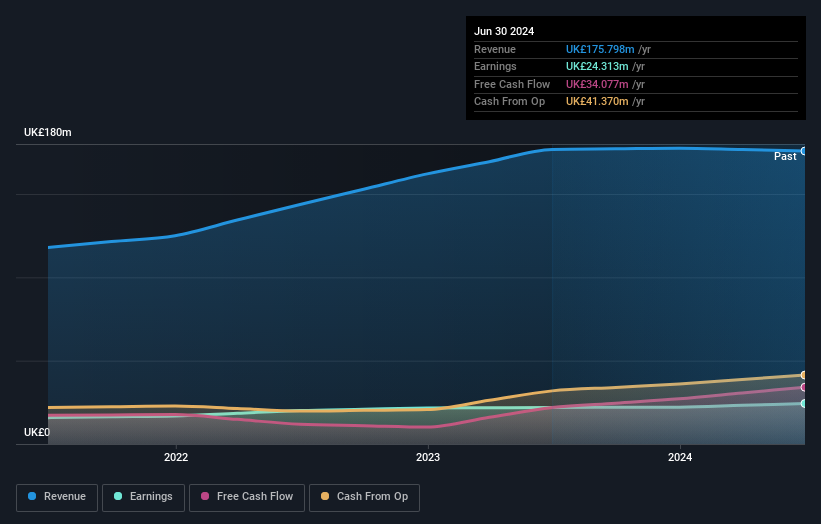Toggle the Earnings legend button
The image size is (821, 524).
(x=143, y=497)
